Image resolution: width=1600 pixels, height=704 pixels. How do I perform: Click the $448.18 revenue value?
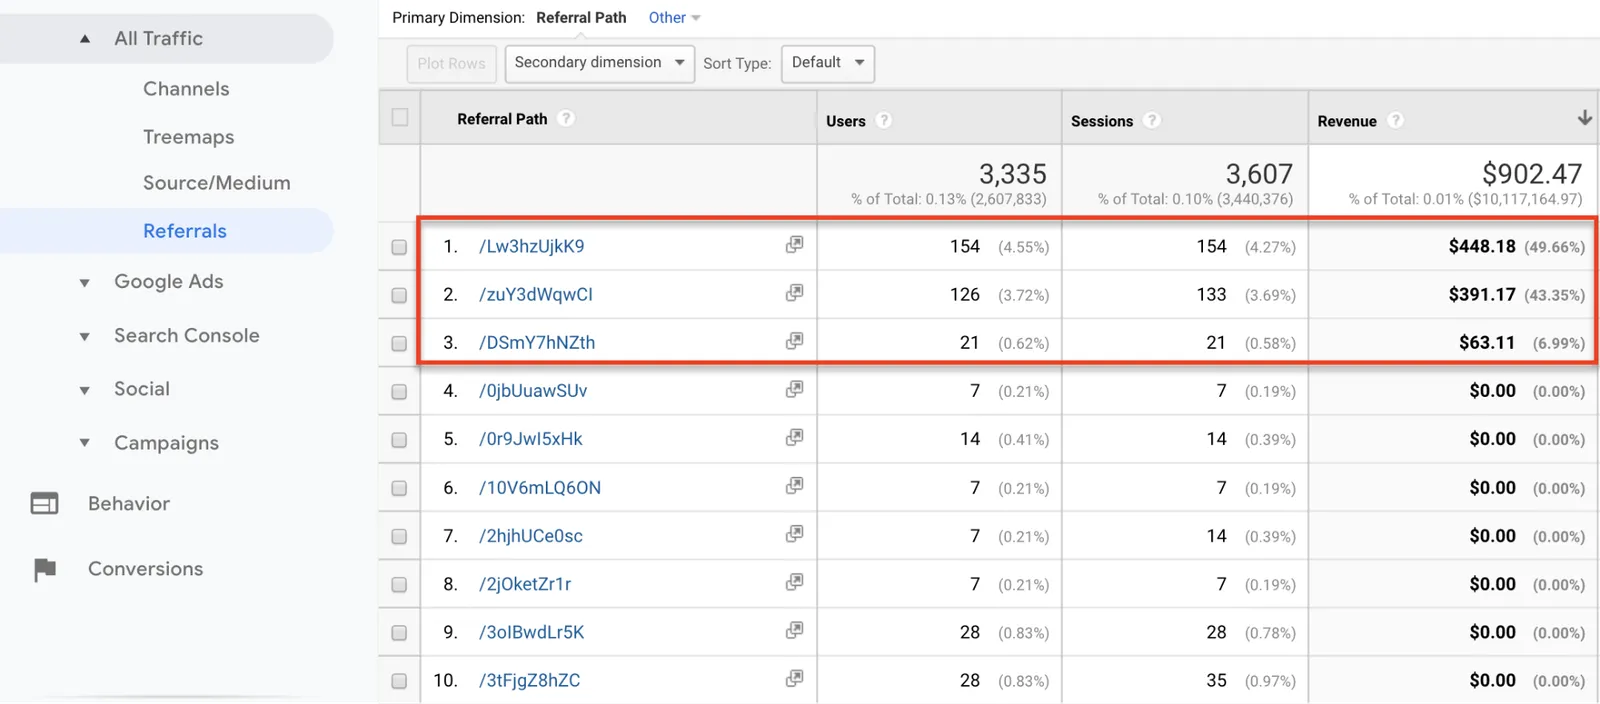tap(1482, 246)
